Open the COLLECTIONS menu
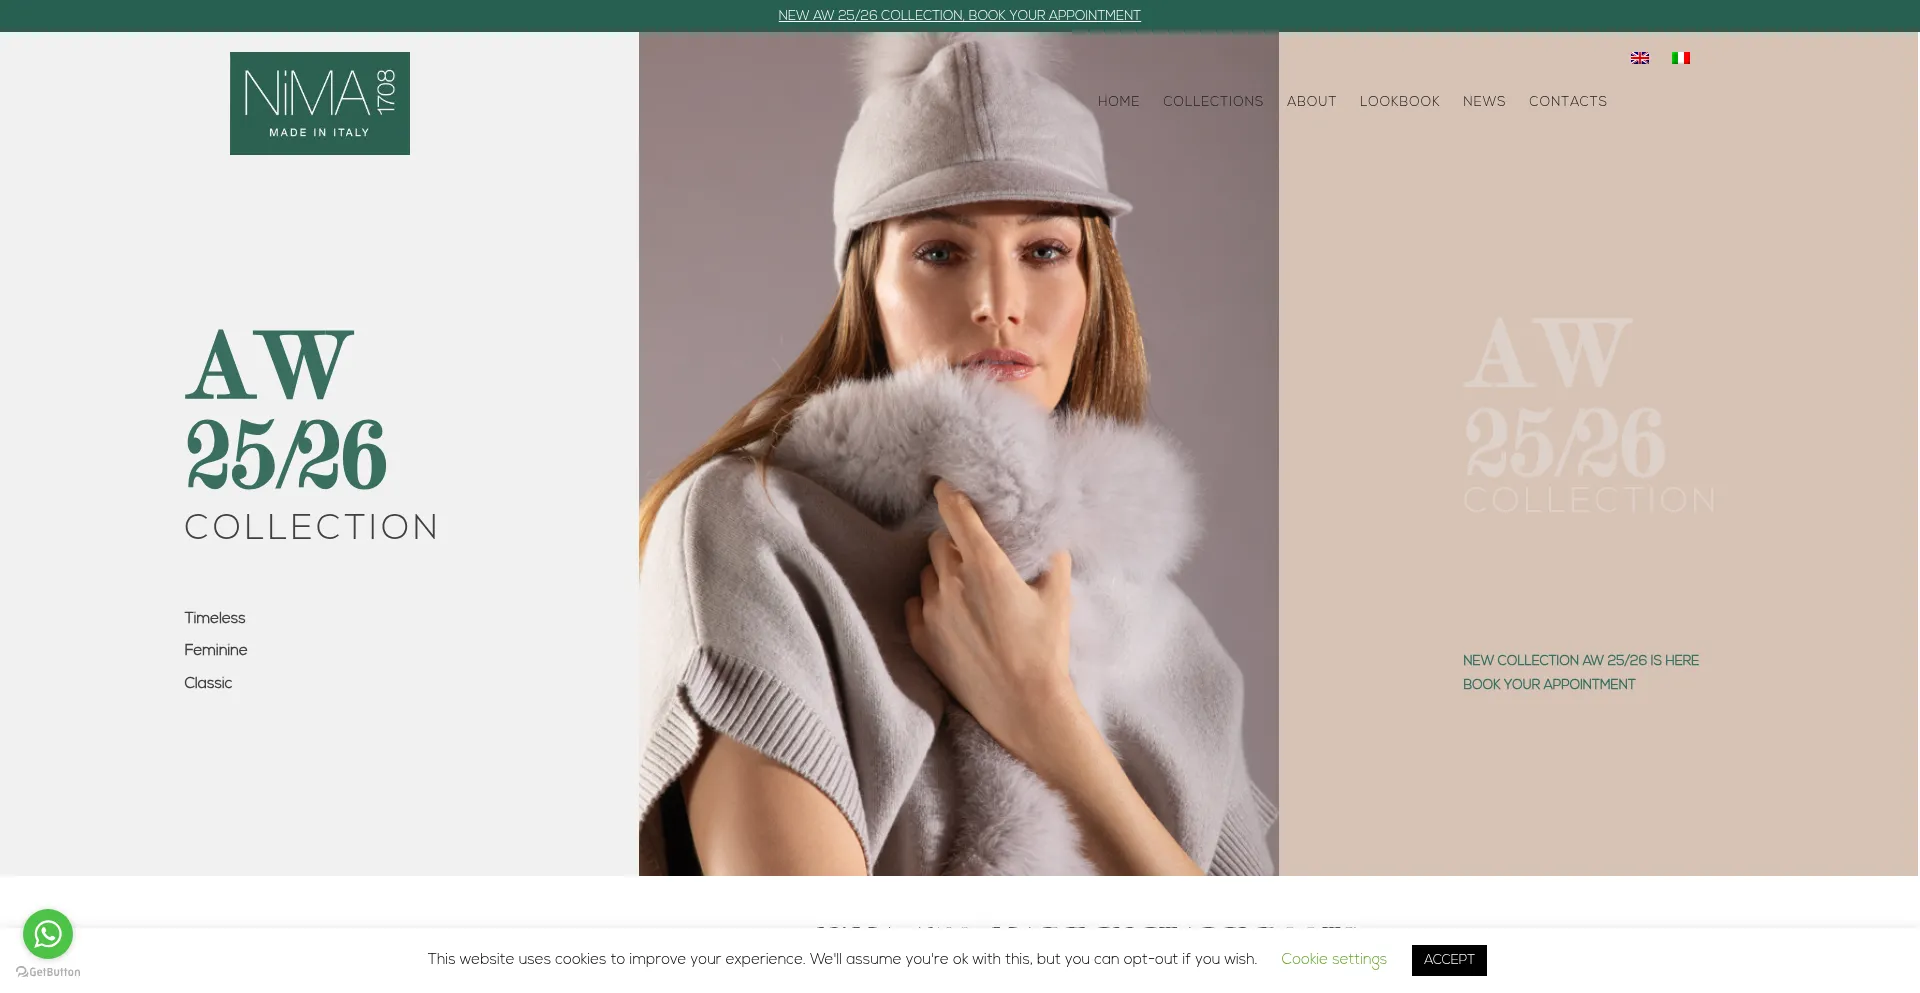The height and width of the screenshot is (993, 1920). [x=1213, y=101]
